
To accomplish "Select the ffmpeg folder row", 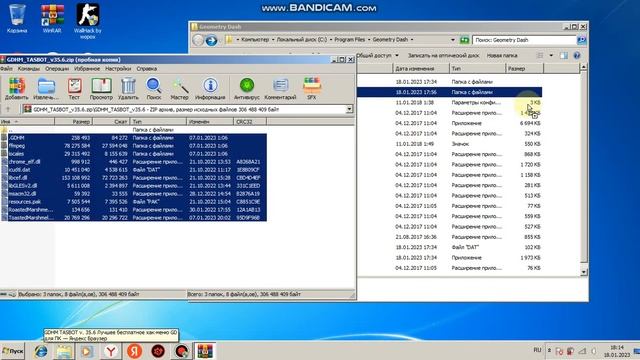I will pos(133,146).
